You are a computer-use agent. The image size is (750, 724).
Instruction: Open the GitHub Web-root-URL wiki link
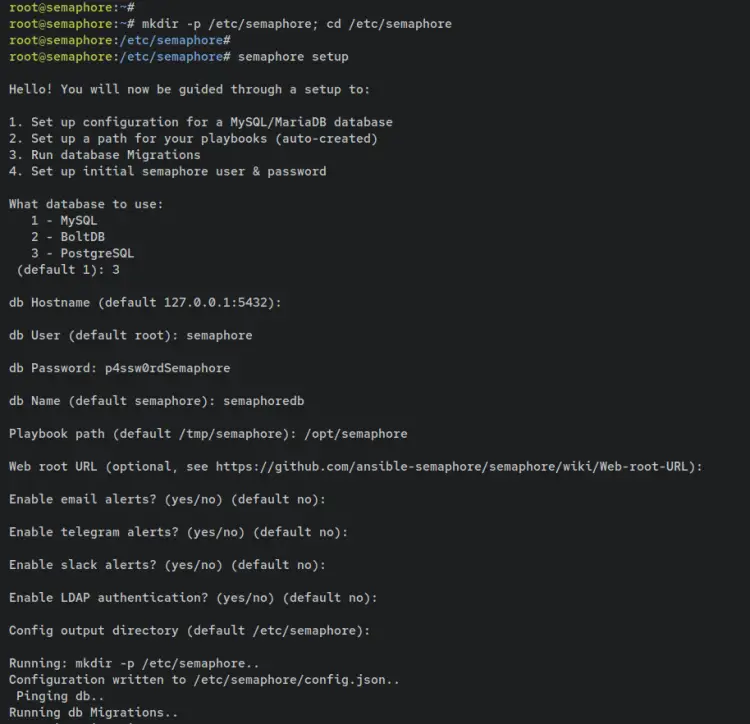tap(457, 466)
